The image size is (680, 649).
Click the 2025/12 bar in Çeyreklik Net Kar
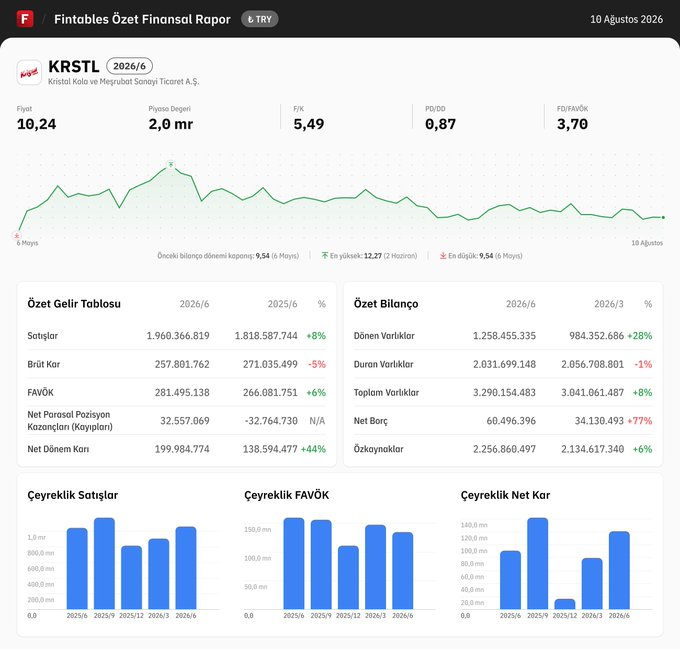tap(565, 604)
